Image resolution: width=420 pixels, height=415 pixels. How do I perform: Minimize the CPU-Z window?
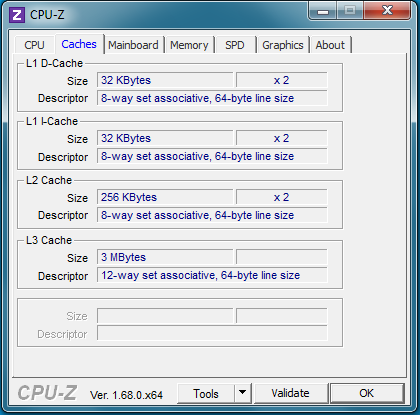323,11
